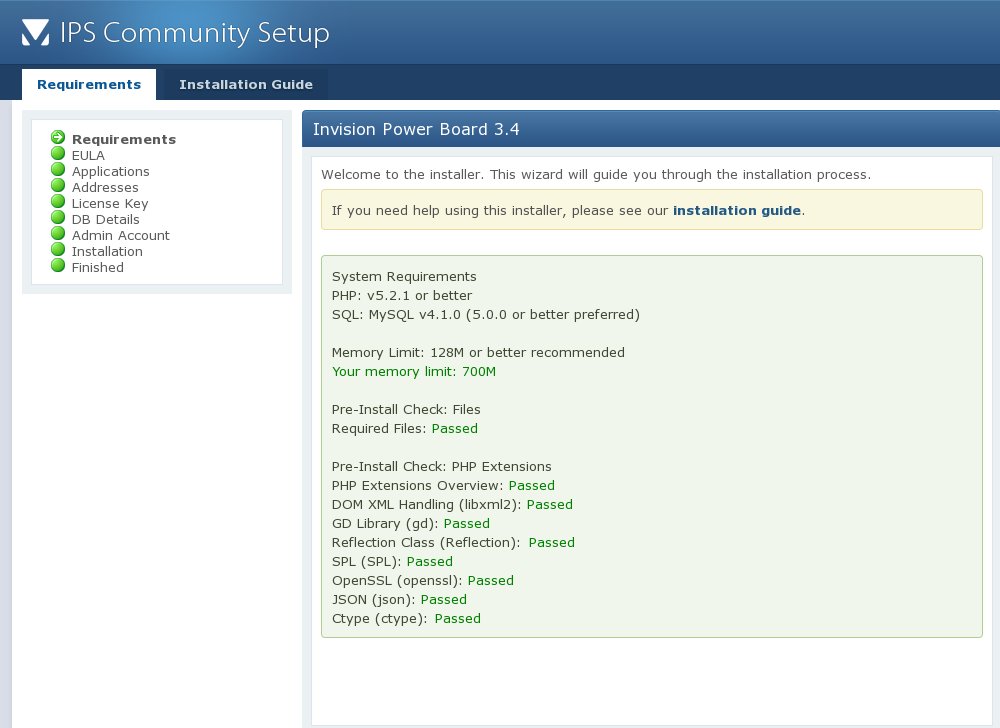Viewport: 1000px width, 728px height.
Task: Click the green circle icon next to License Key
Action: [58, 201]
